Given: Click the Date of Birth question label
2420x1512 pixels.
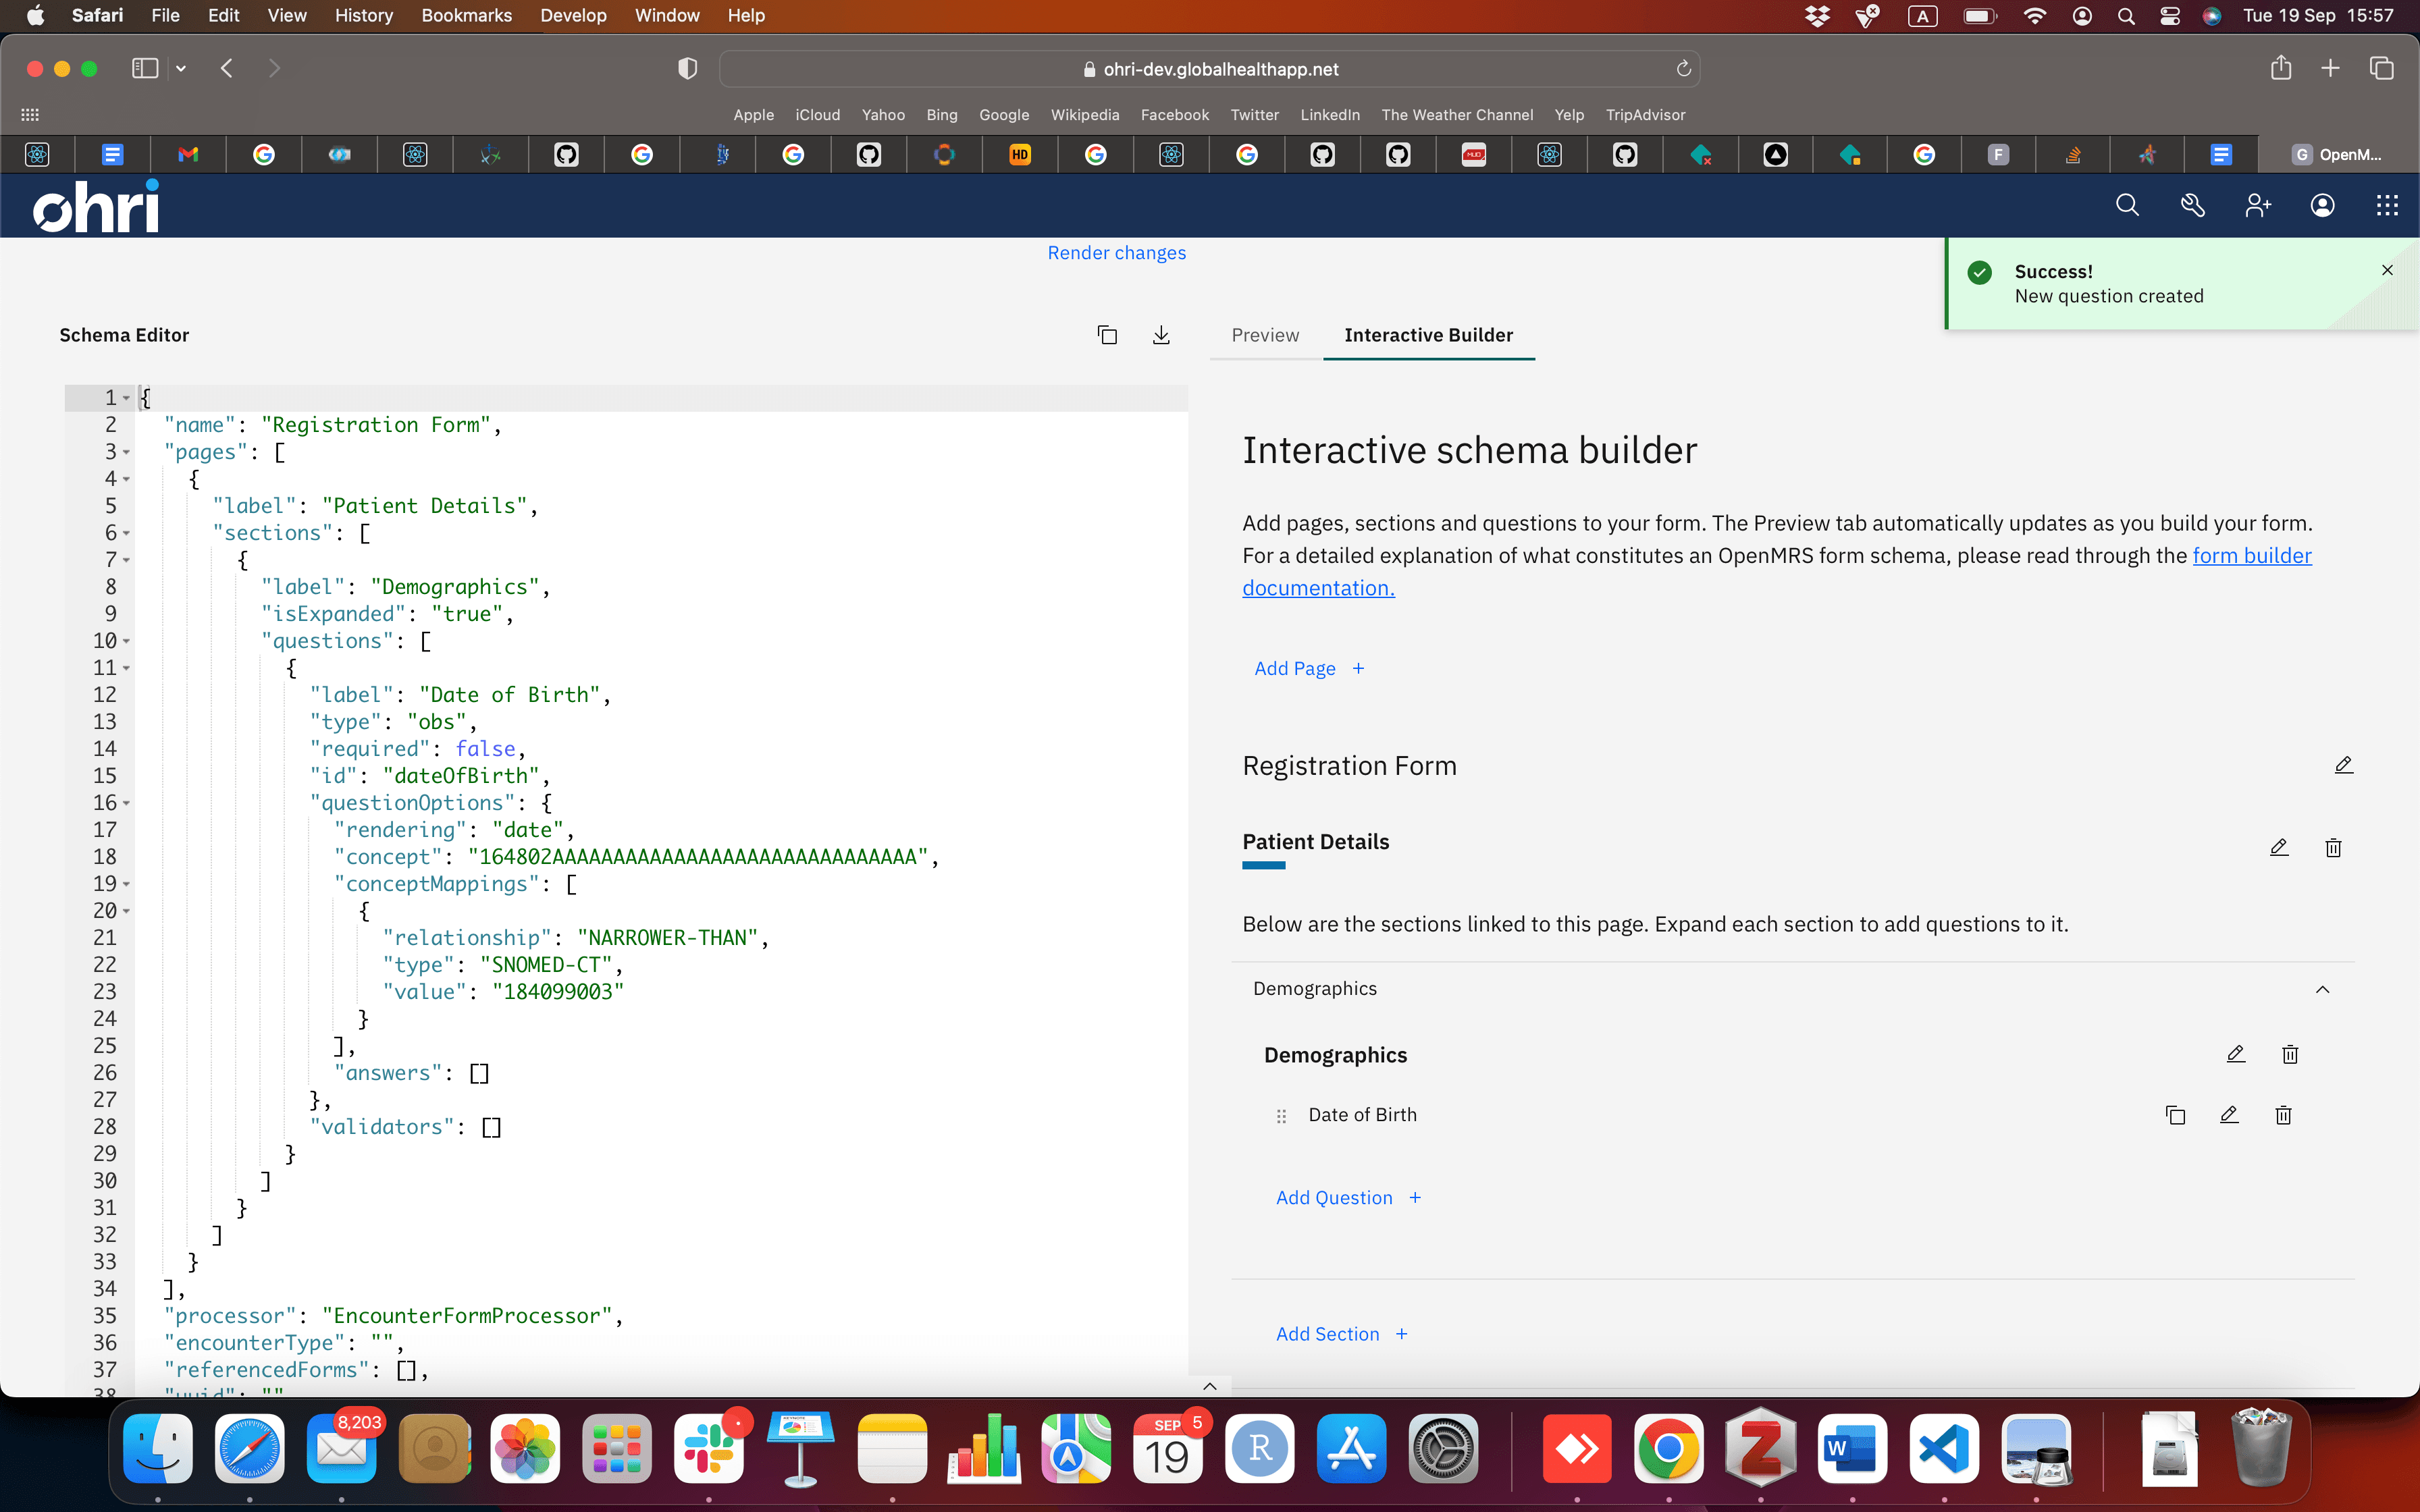Looking at the screenshot, I should click(1362, 1115).
